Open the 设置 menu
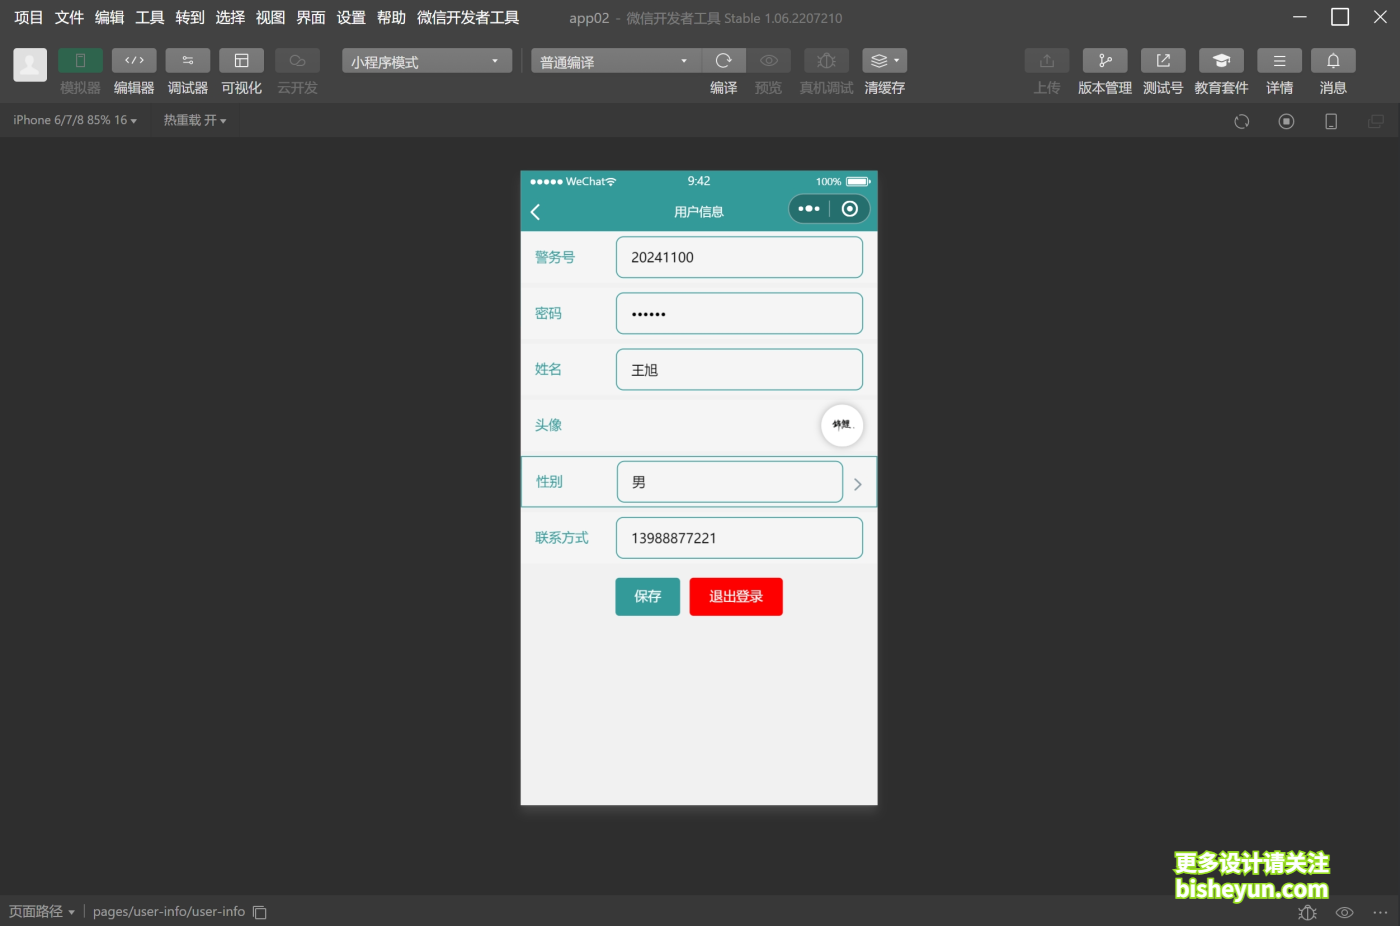The height and width of the screenshot is (926, 1400). pos(351,18)
